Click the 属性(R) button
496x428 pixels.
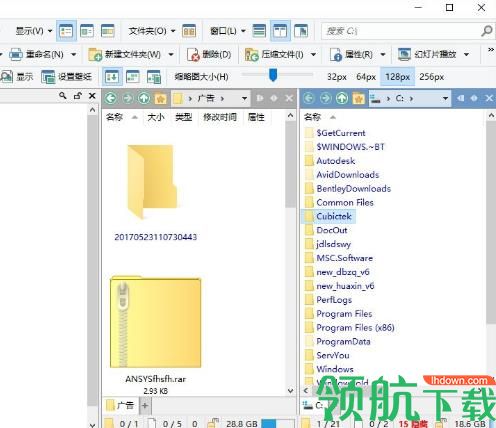351,54
